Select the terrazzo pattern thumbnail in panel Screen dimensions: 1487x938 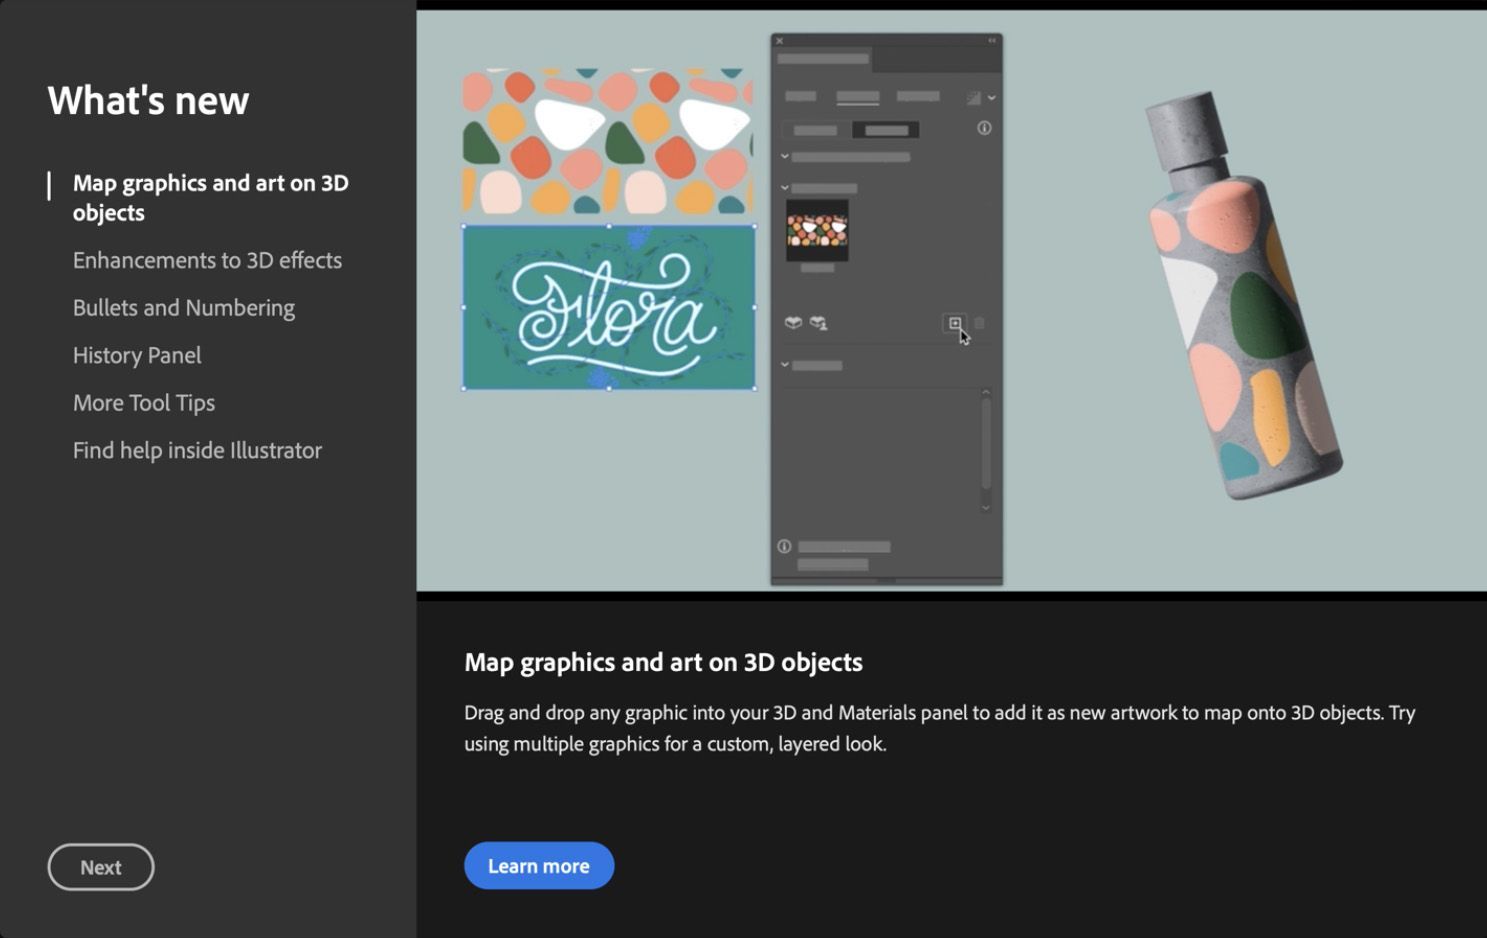(x=817, y=231)
